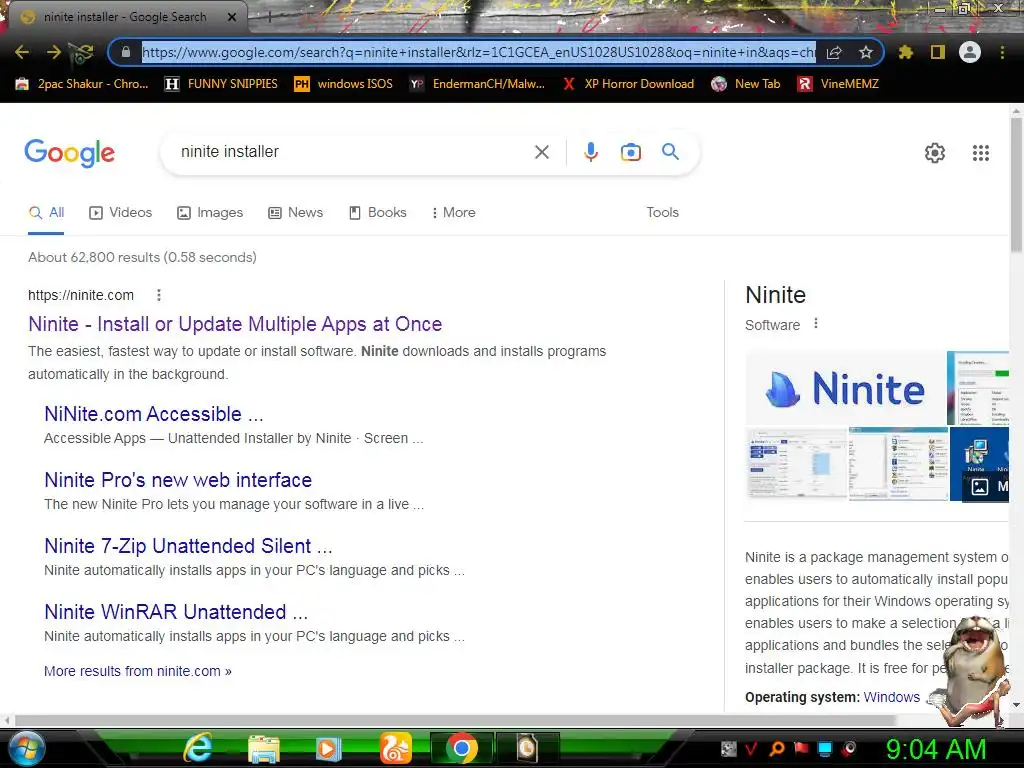Open the Extensions puzzle icon
Viewport: 1024px width, 768px height.
pos(906,52)
